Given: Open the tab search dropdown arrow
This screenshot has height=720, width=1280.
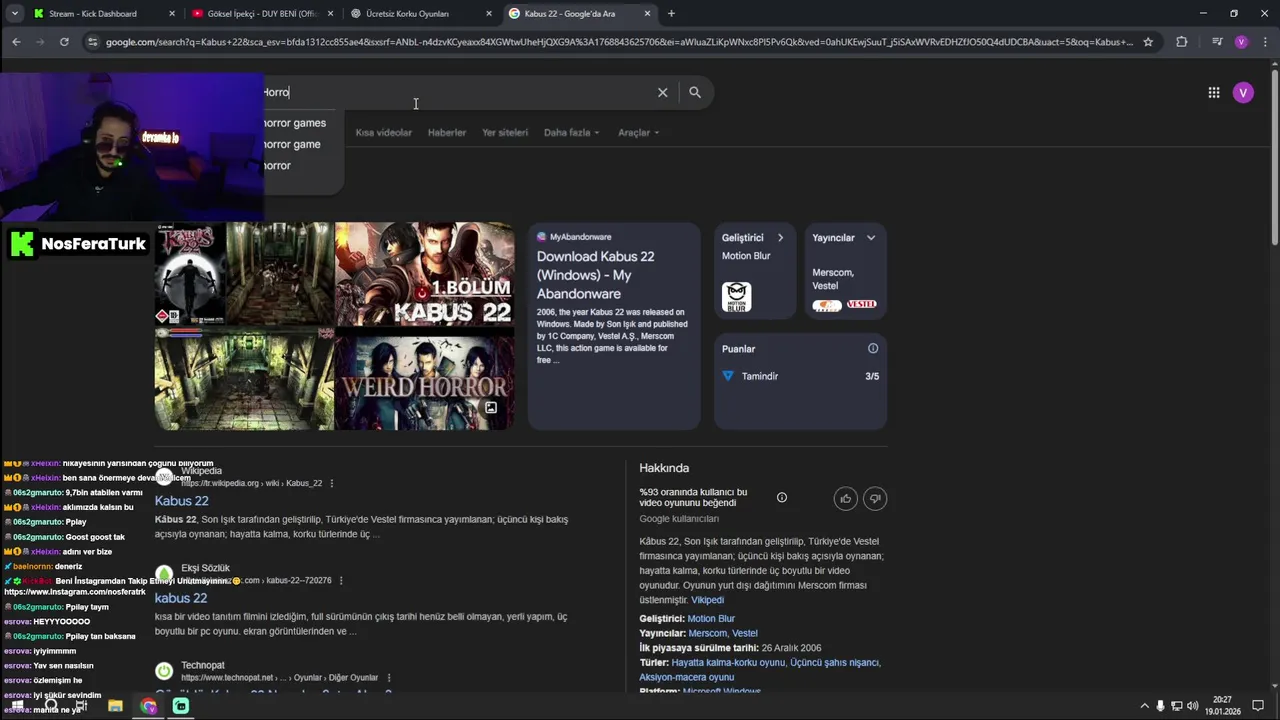Looking at the screenshot, I should coord(14,14).
